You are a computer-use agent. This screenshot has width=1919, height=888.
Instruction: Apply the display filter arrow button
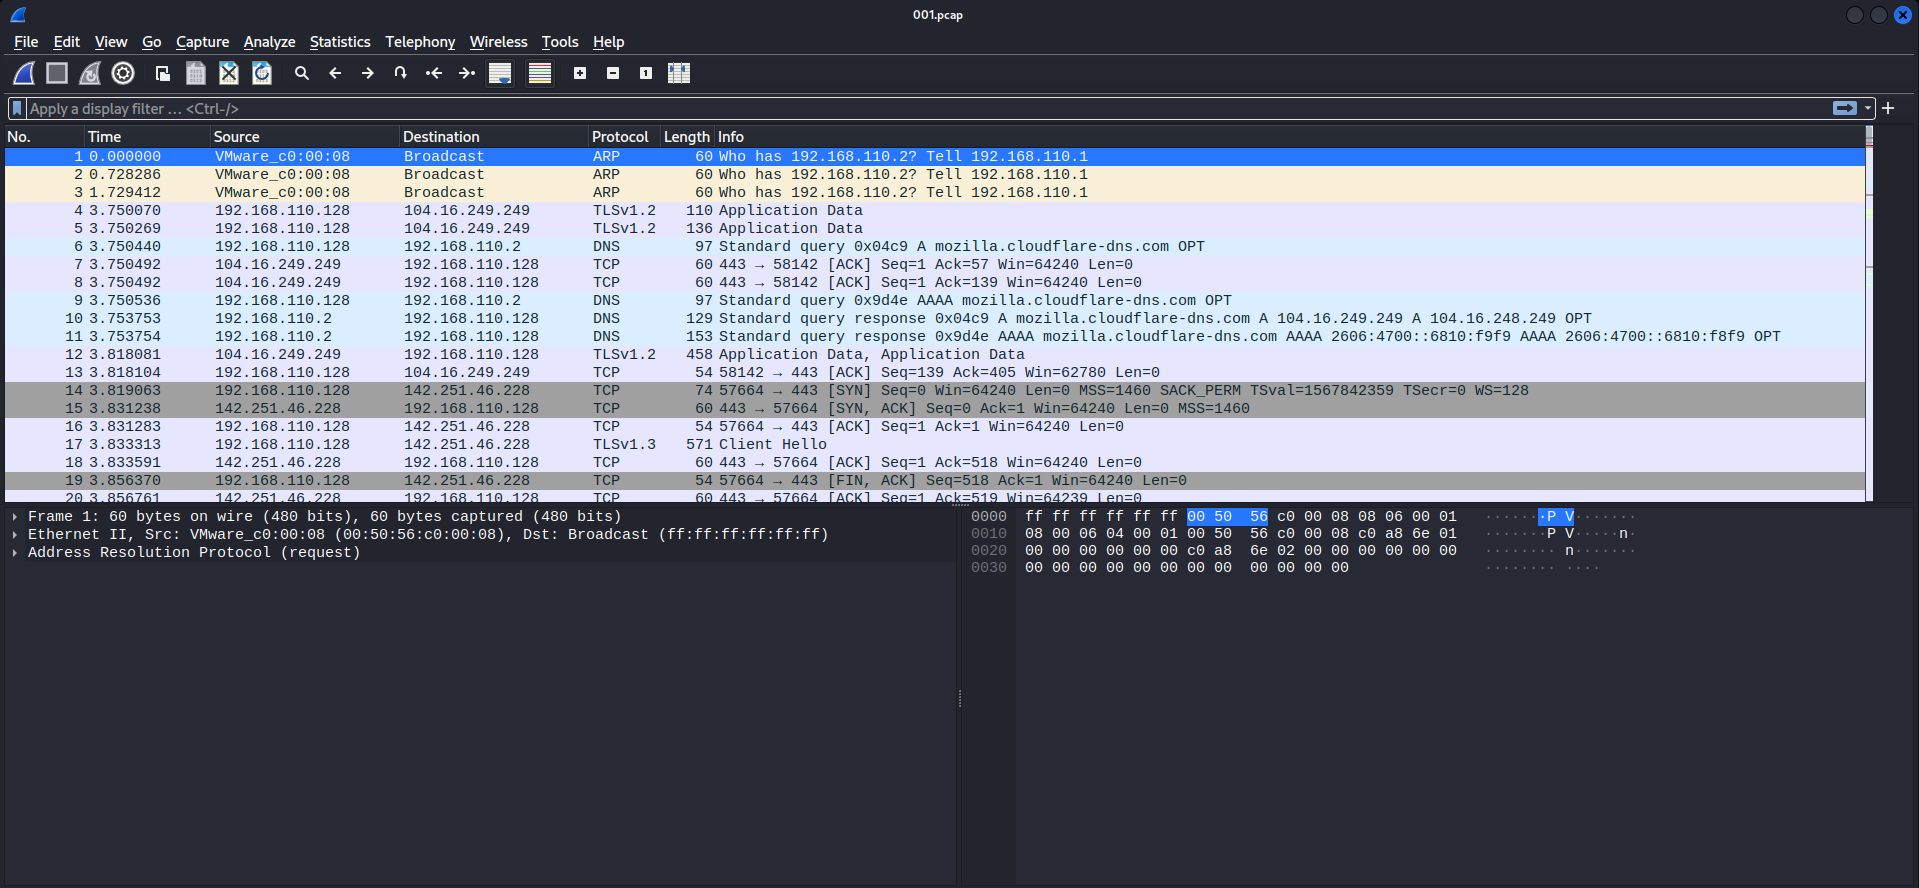tap(1845, 108)
